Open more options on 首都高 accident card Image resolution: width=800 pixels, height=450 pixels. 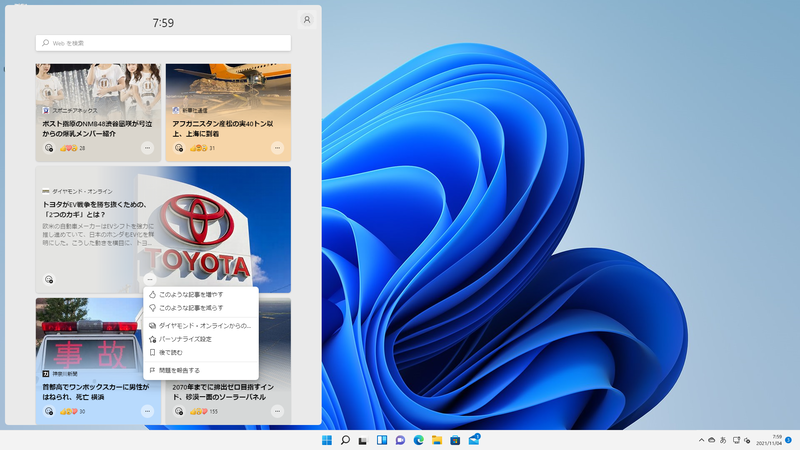(147, 411)
